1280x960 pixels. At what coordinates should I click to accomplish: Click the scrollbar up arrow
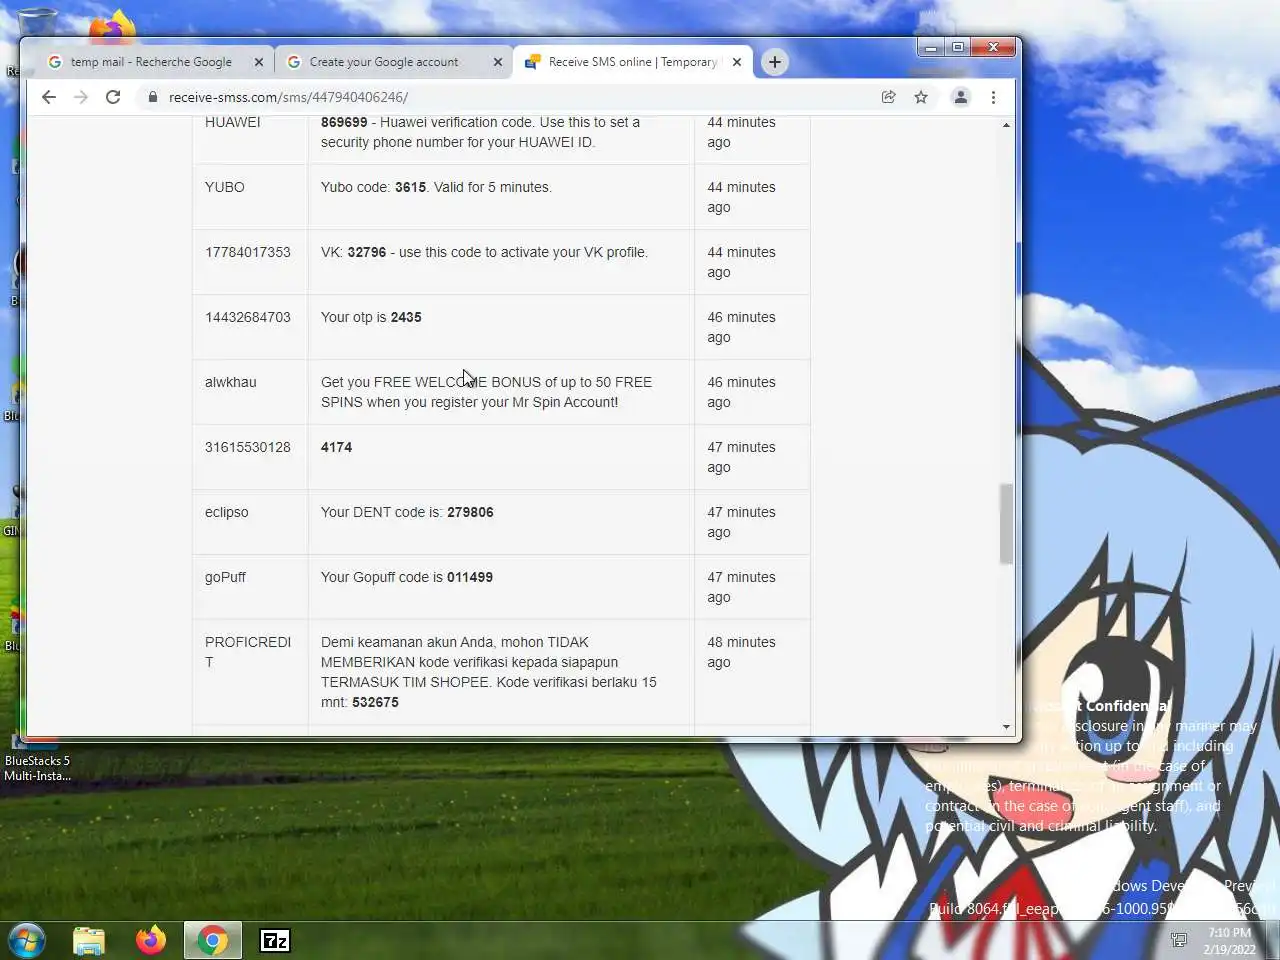tap(1006, 125)
